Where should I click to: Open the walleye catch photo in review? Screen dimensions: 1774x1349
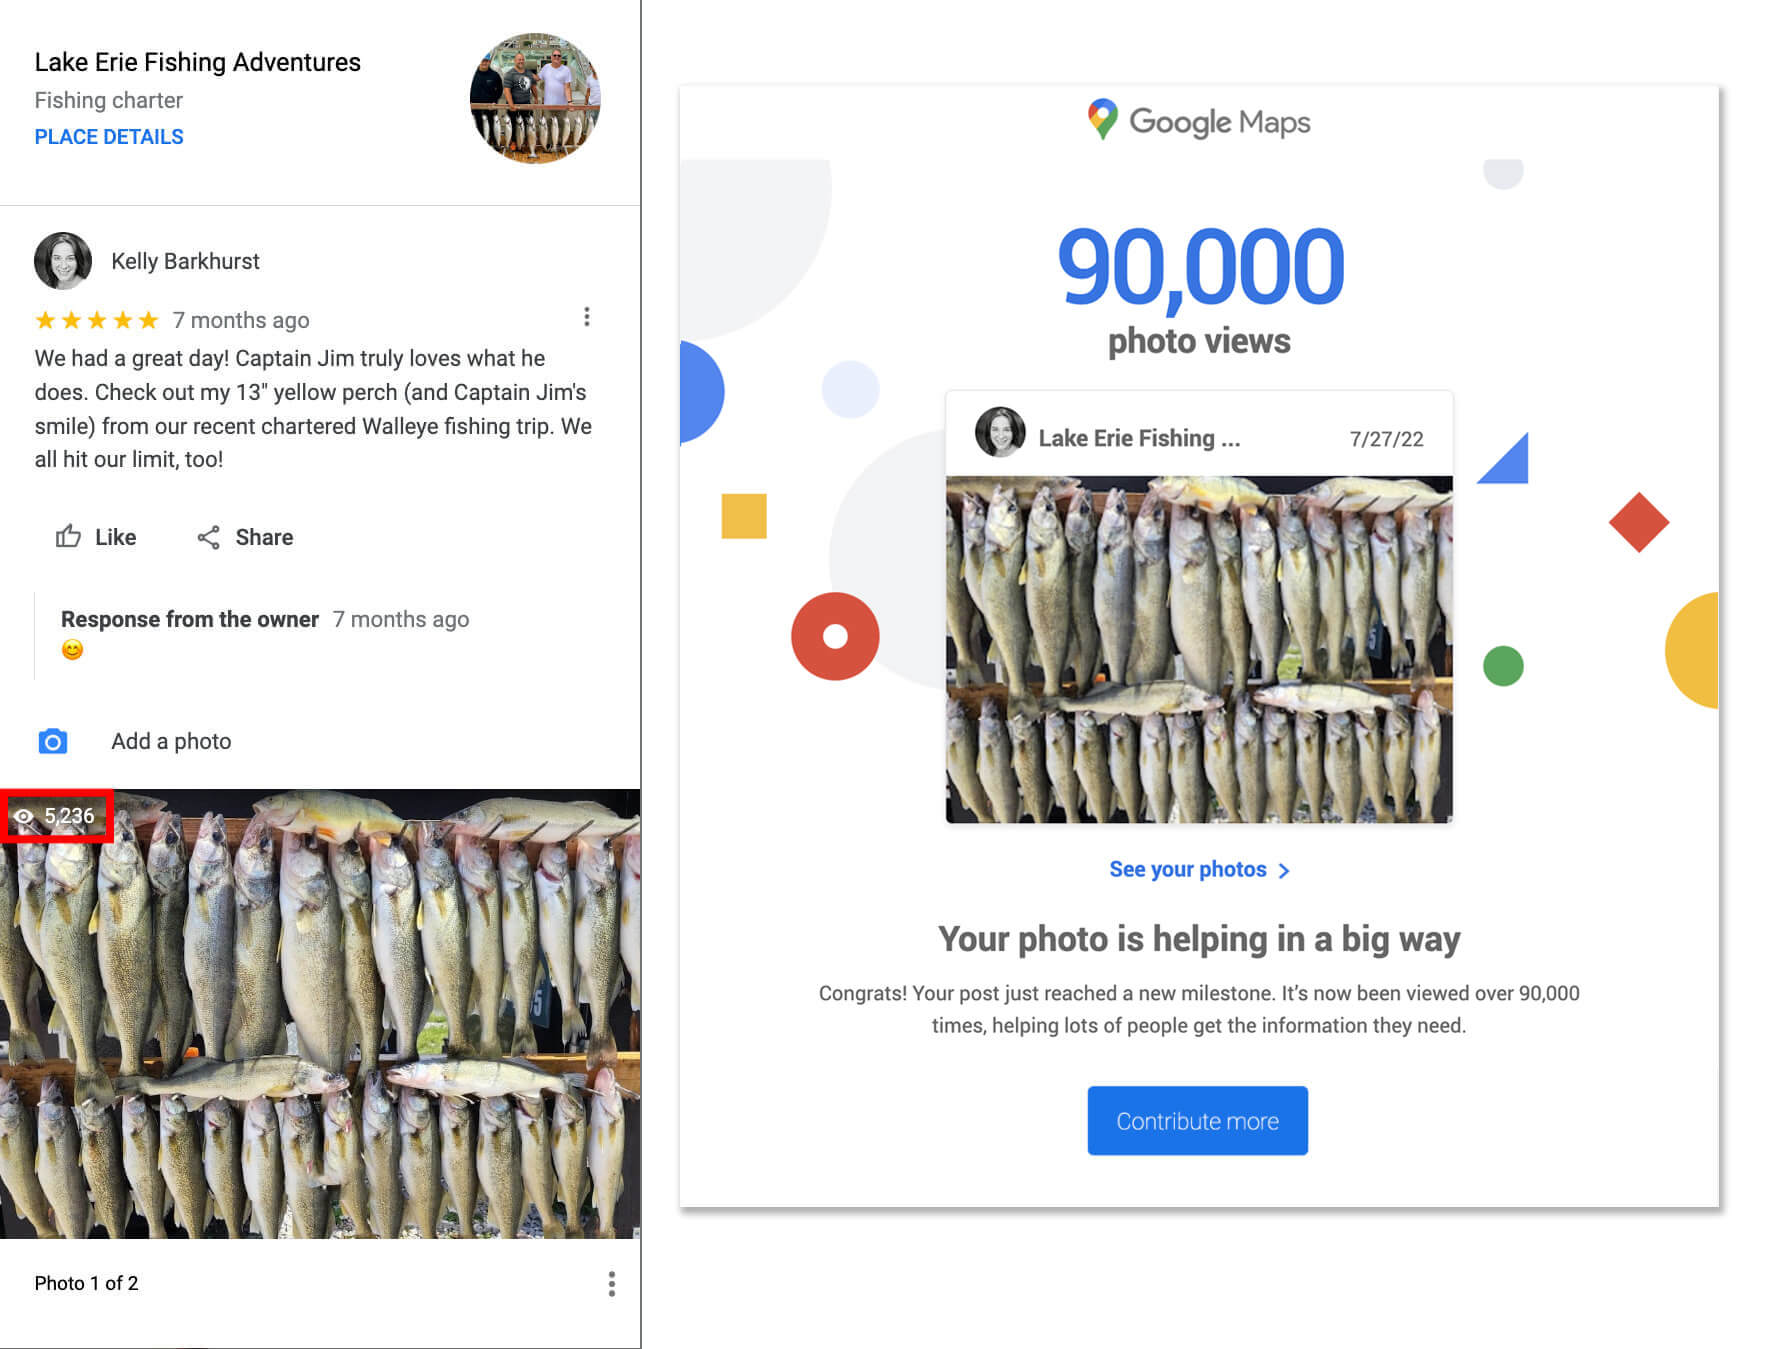tap(320, 1013)
